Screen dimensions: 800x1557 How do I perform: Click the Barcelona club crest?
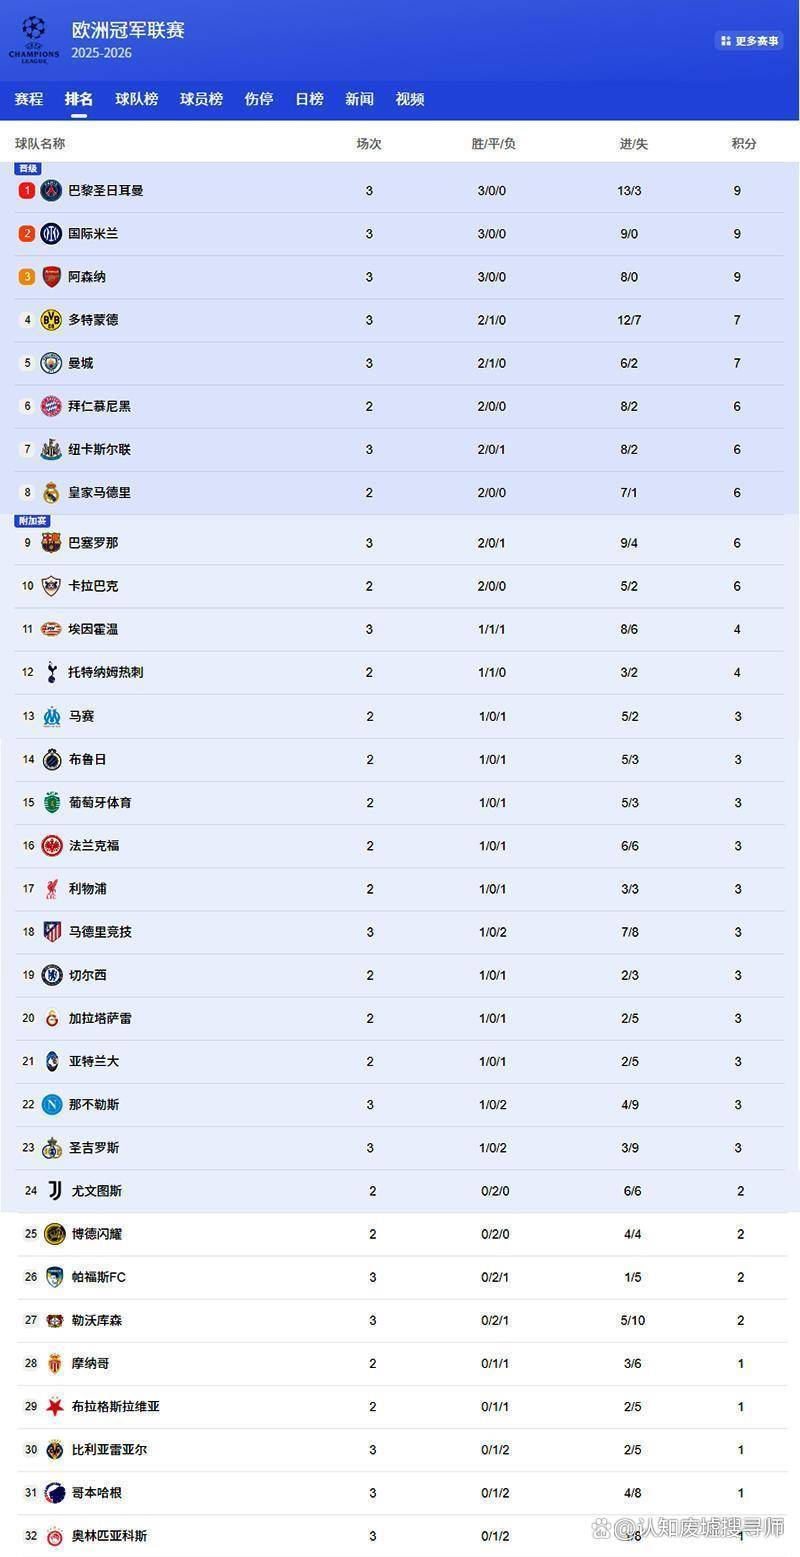[52, 543]
